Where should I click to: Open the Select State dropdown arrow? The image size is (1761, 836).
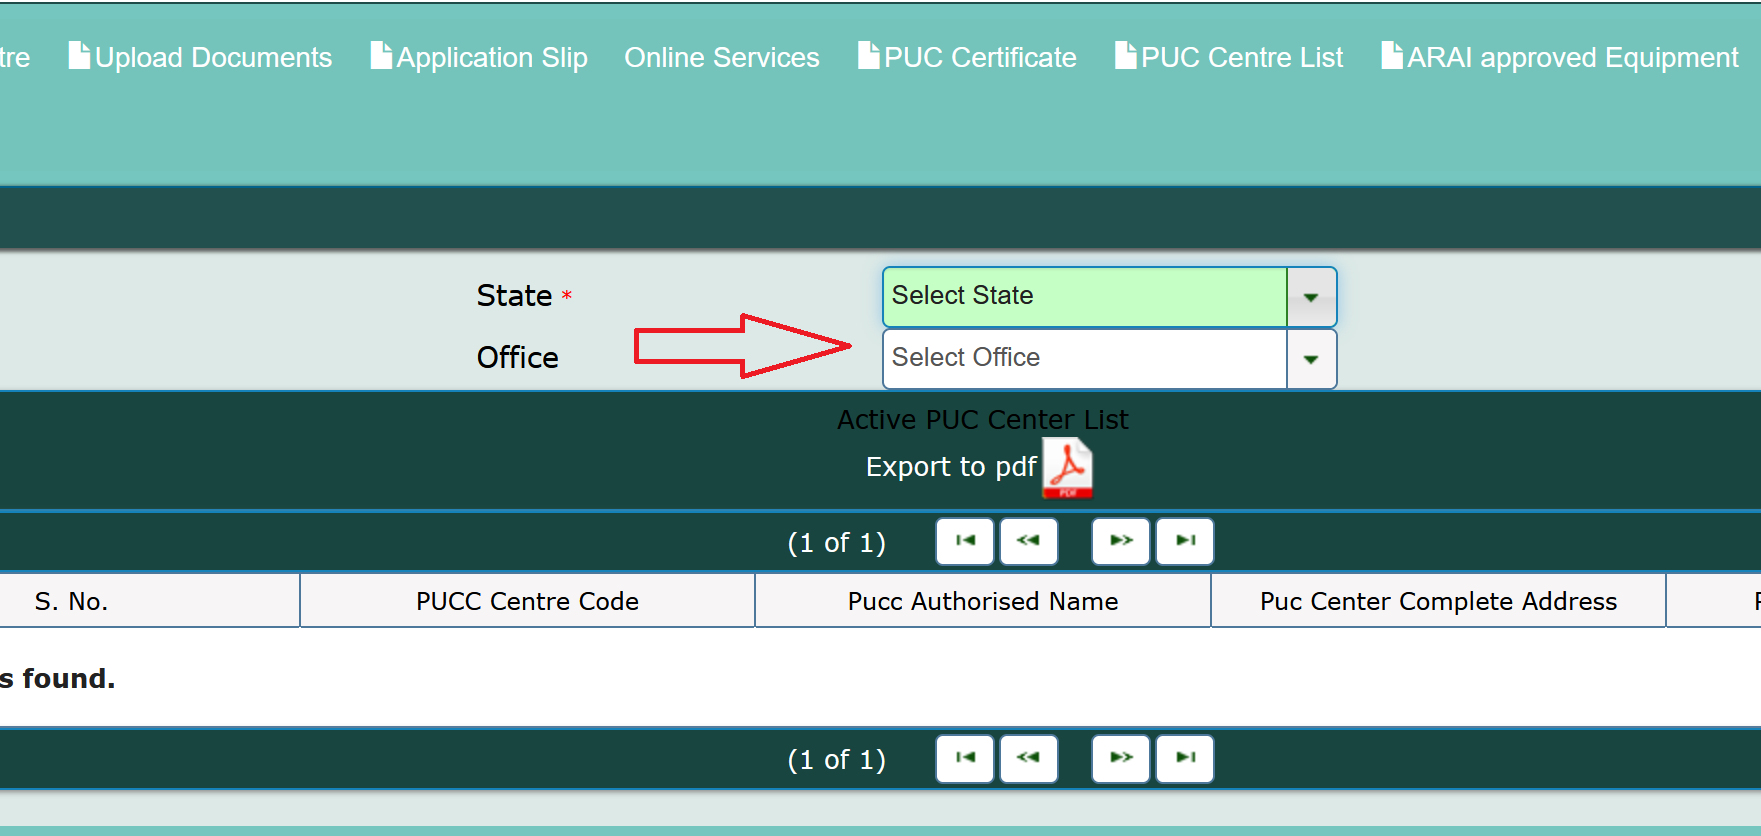(x=1311, y=297)
